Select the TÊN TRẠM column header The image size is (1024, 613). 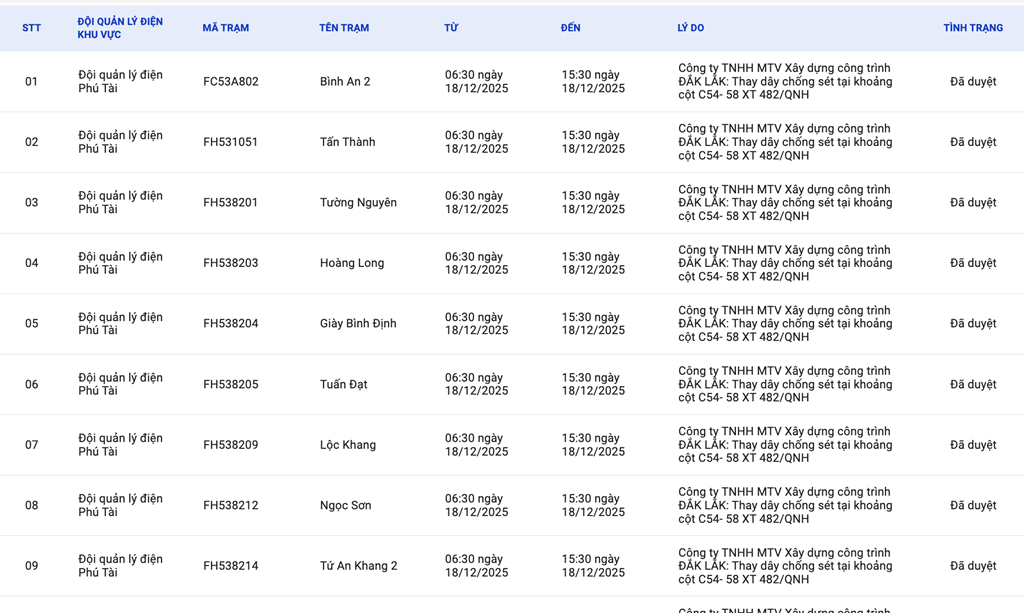pyautogui.click(x=344, y=28)
